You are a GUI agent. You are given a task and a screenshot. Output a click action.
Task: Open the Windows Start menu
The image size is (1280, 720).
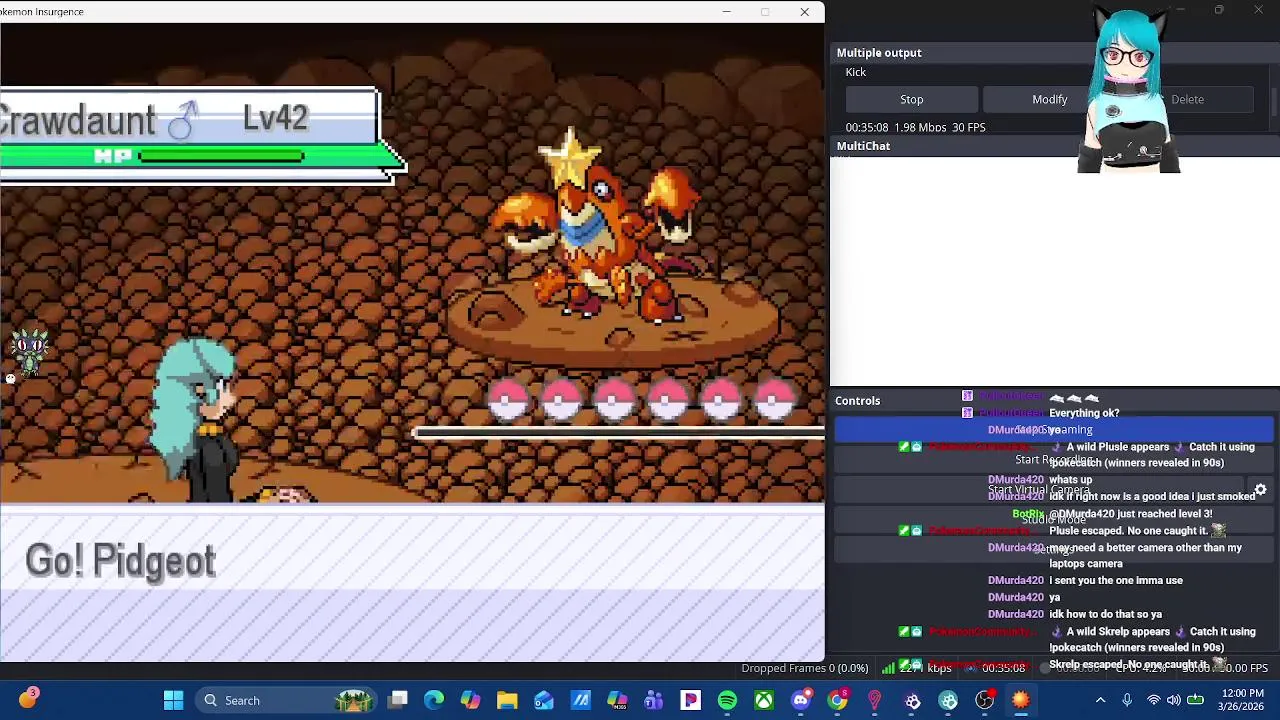point(173,700)
